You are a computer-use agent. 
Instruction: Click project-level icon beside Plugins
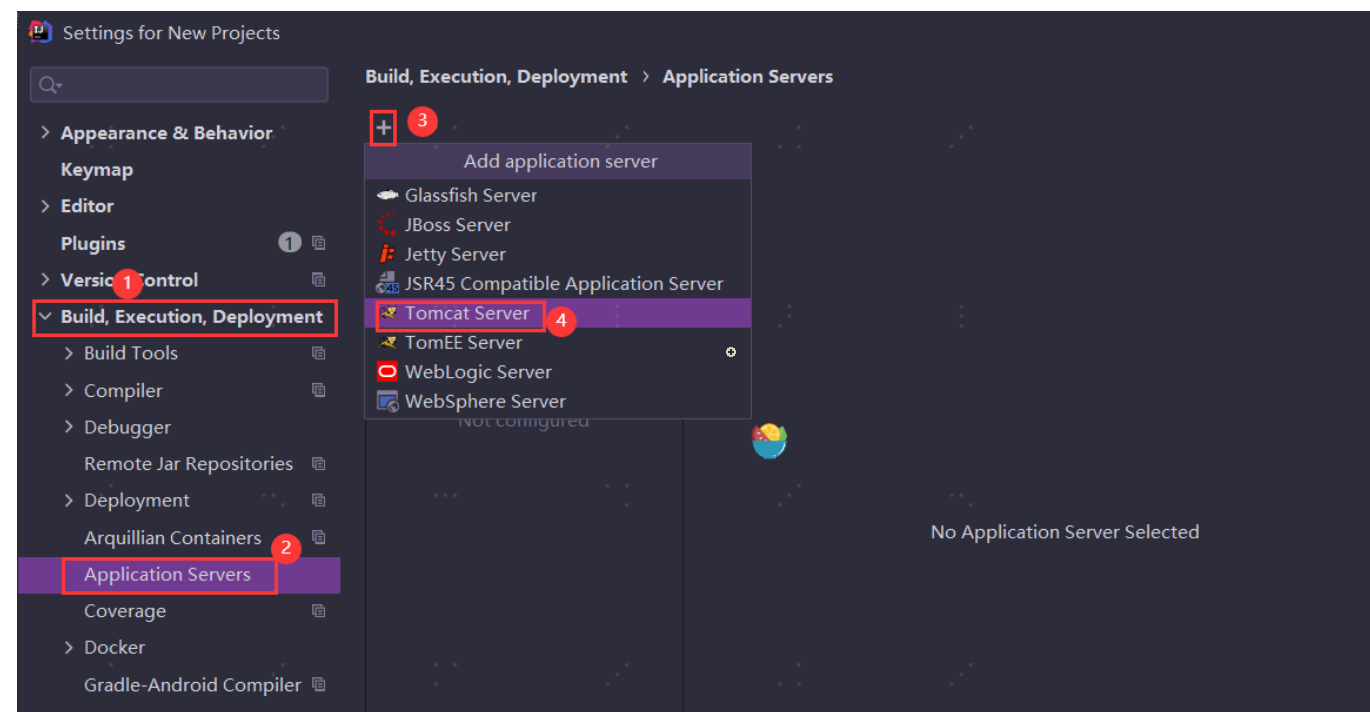coord(318,243)
